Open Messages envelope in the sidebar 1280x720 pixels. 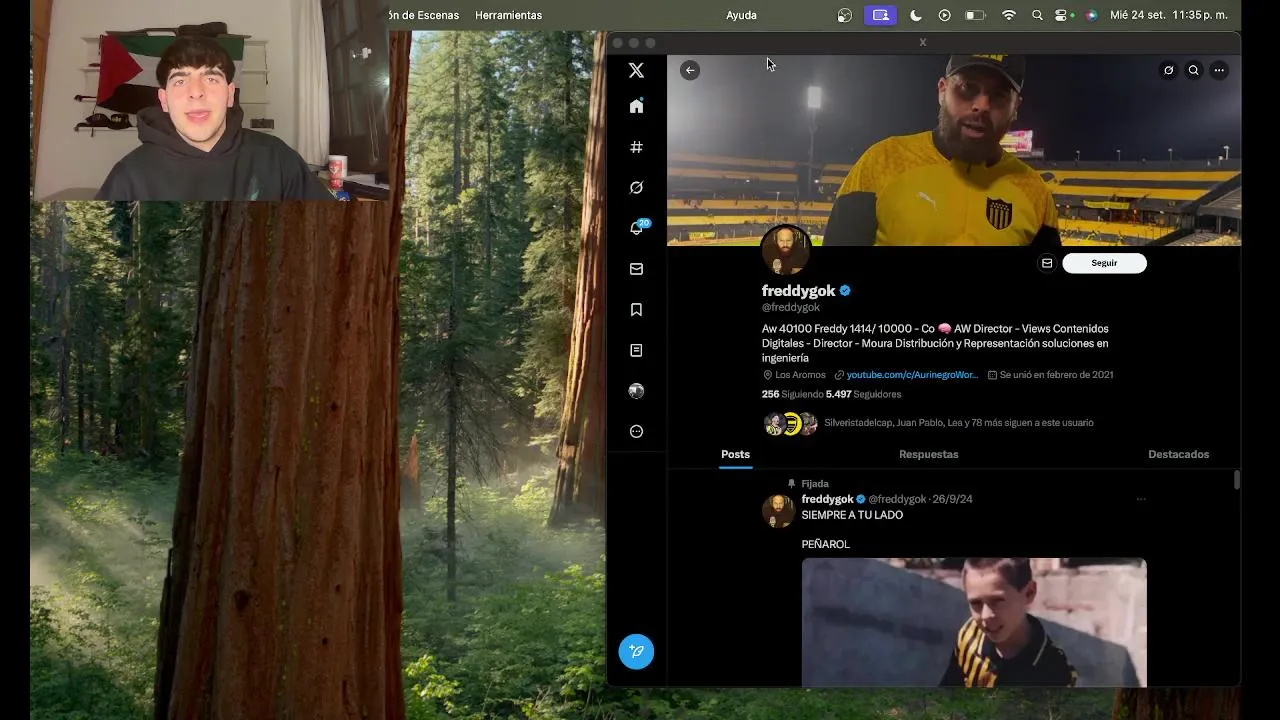pos(636,269)
